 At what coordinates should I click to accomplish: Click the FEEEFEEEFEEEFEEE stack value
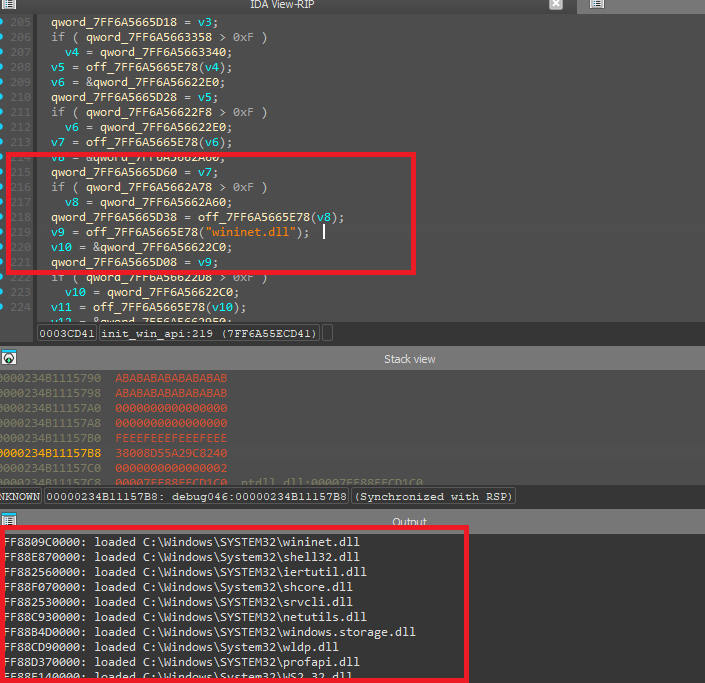pyautogui.click(x=171, y=437)
